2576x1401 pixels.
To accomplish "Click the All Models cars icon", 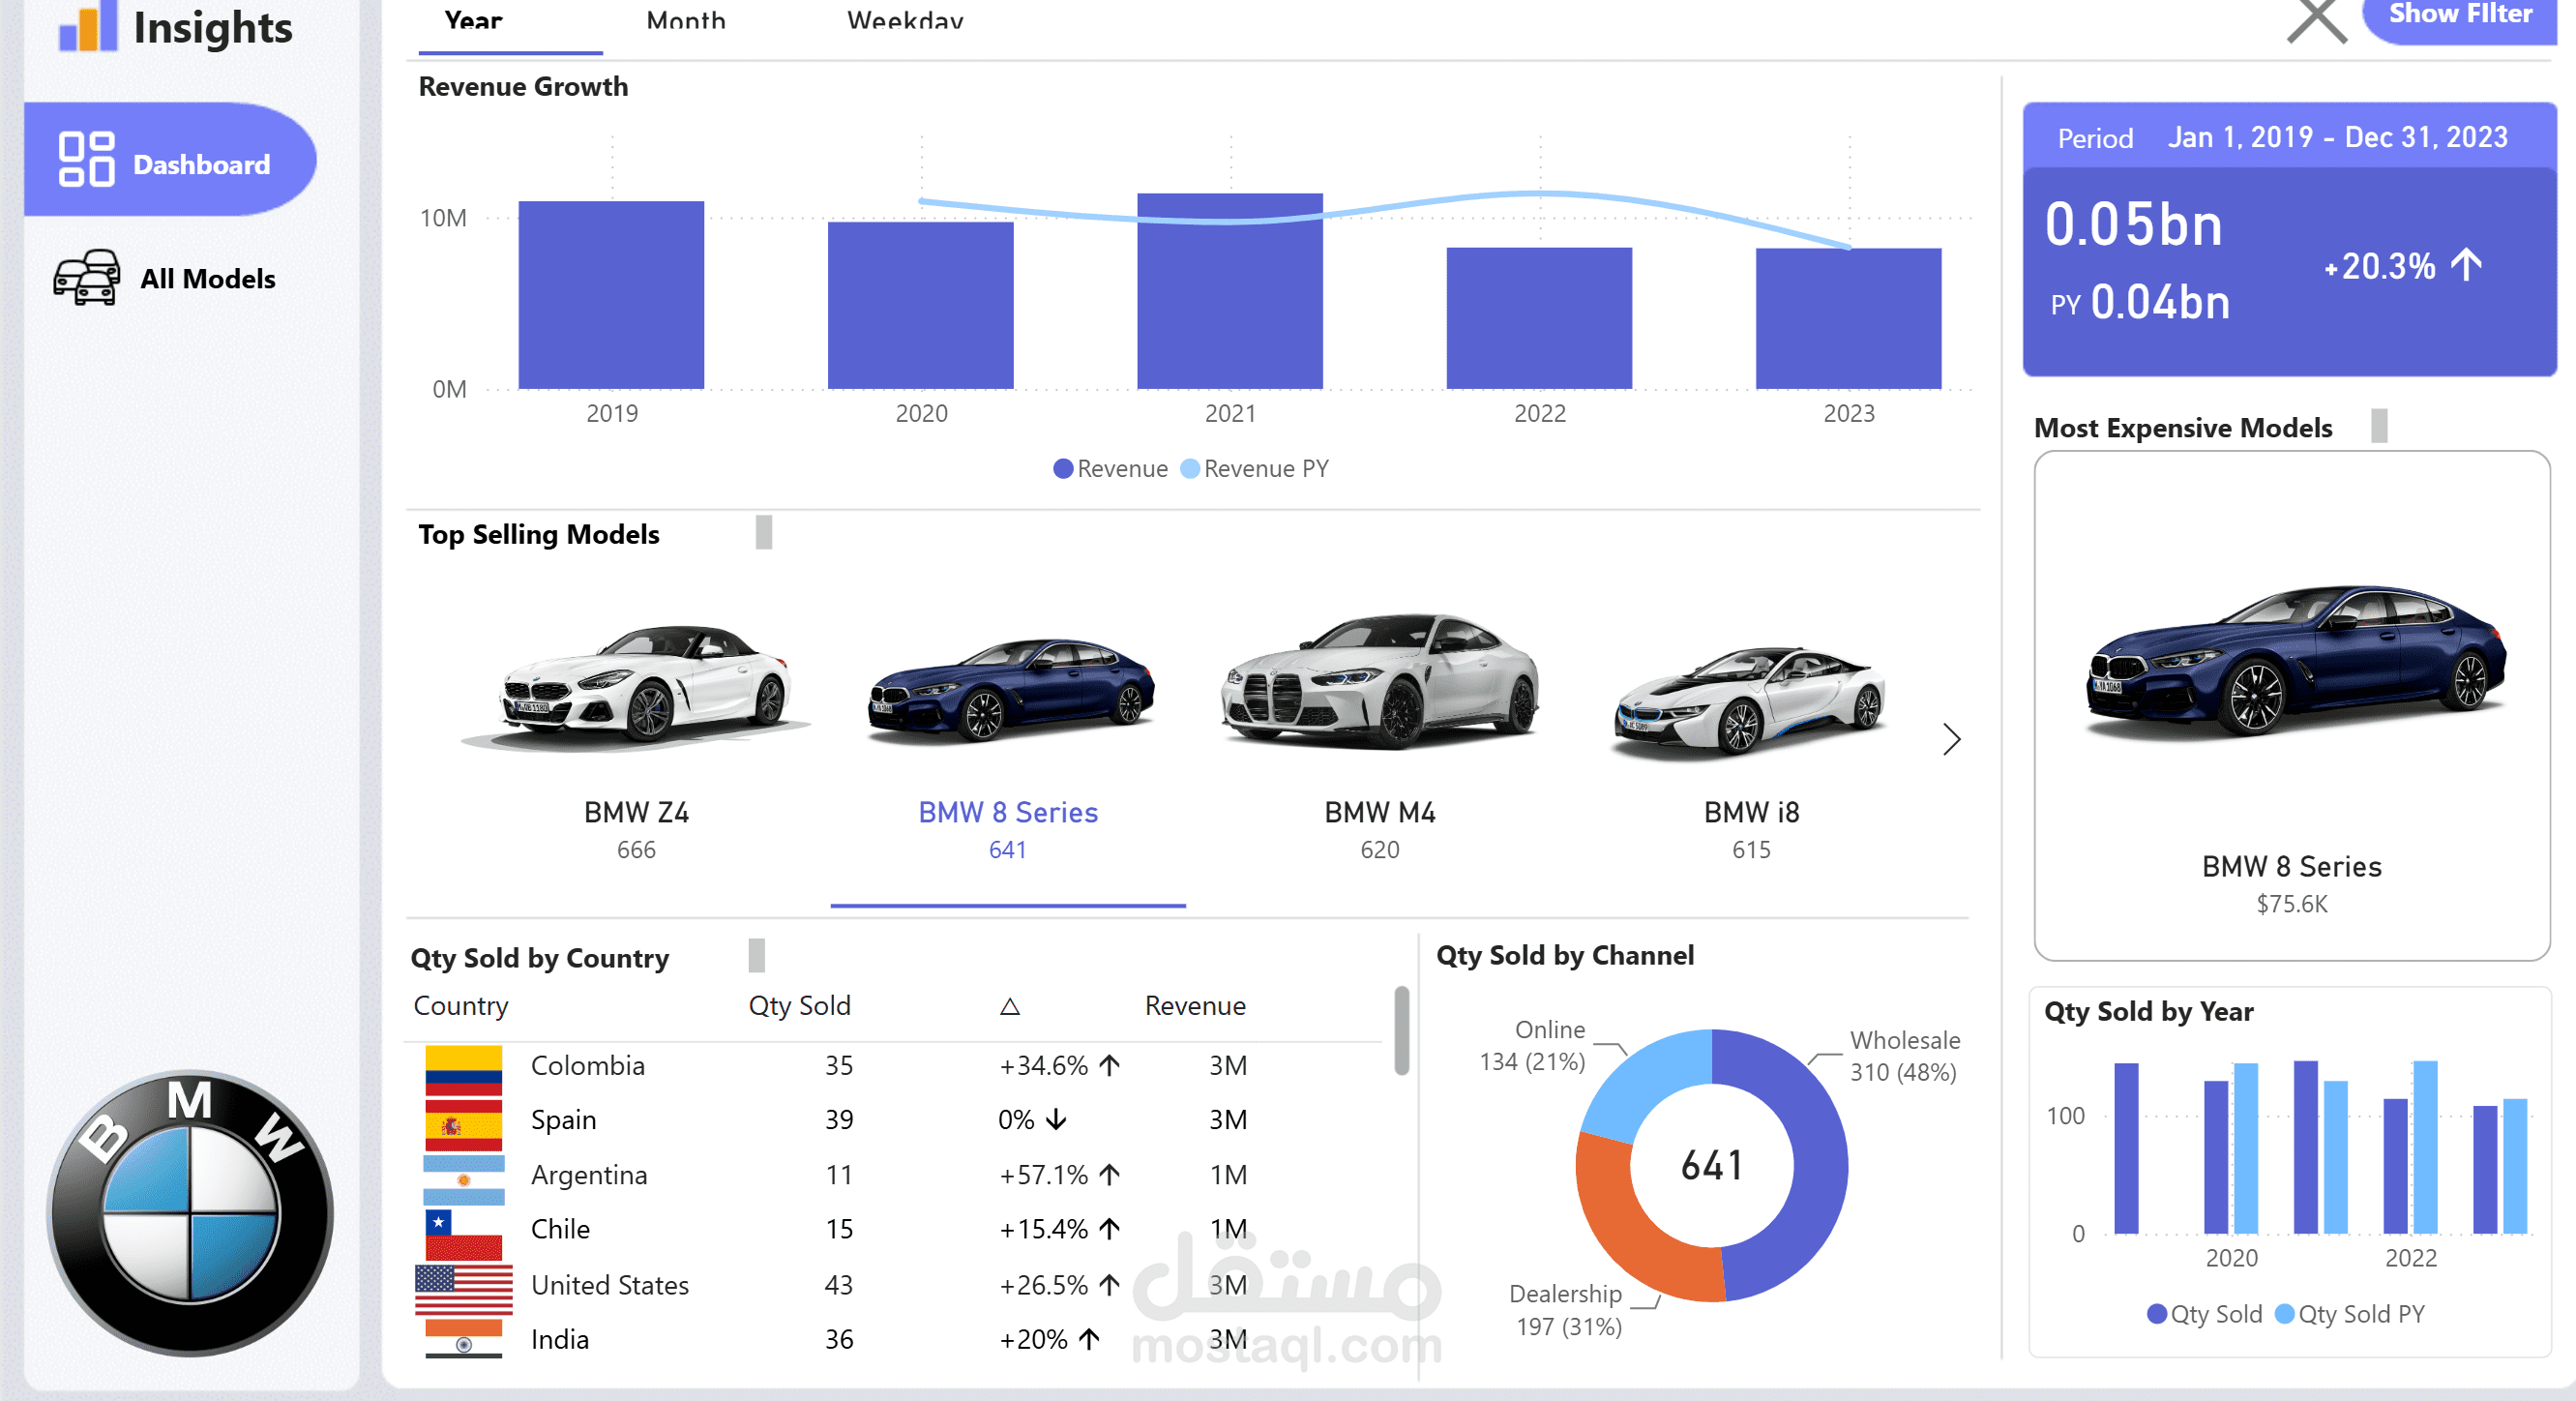I will point(87,278).
